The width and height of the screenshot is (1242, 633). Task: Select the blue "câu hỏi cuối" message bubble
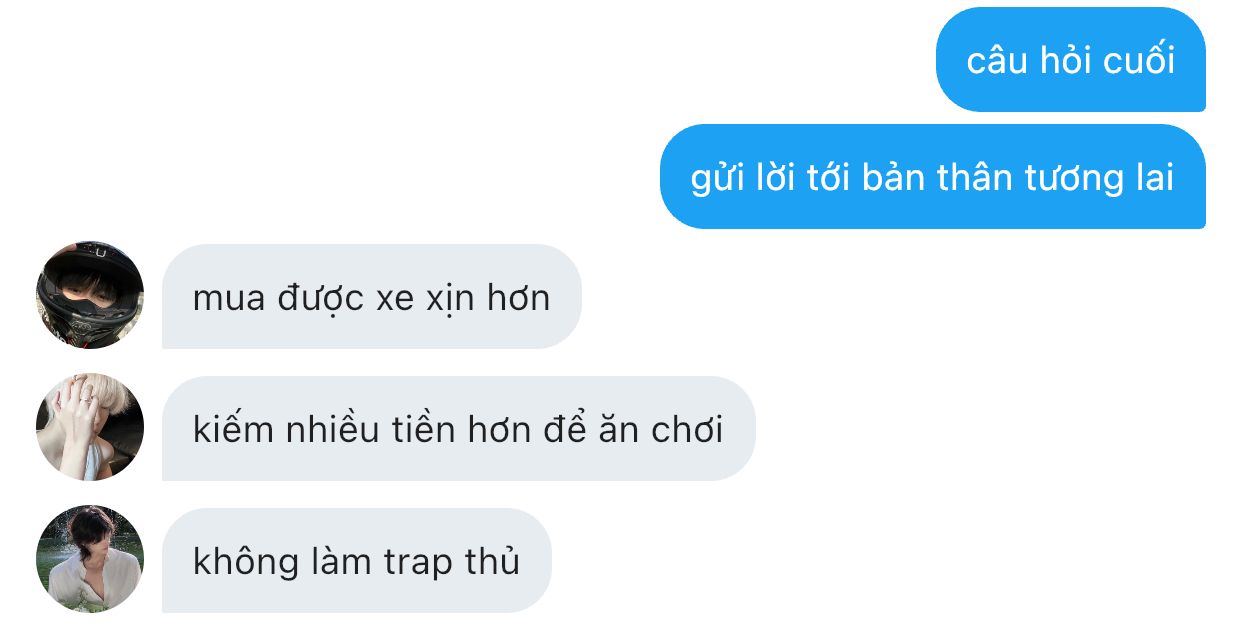[1070, 60]
